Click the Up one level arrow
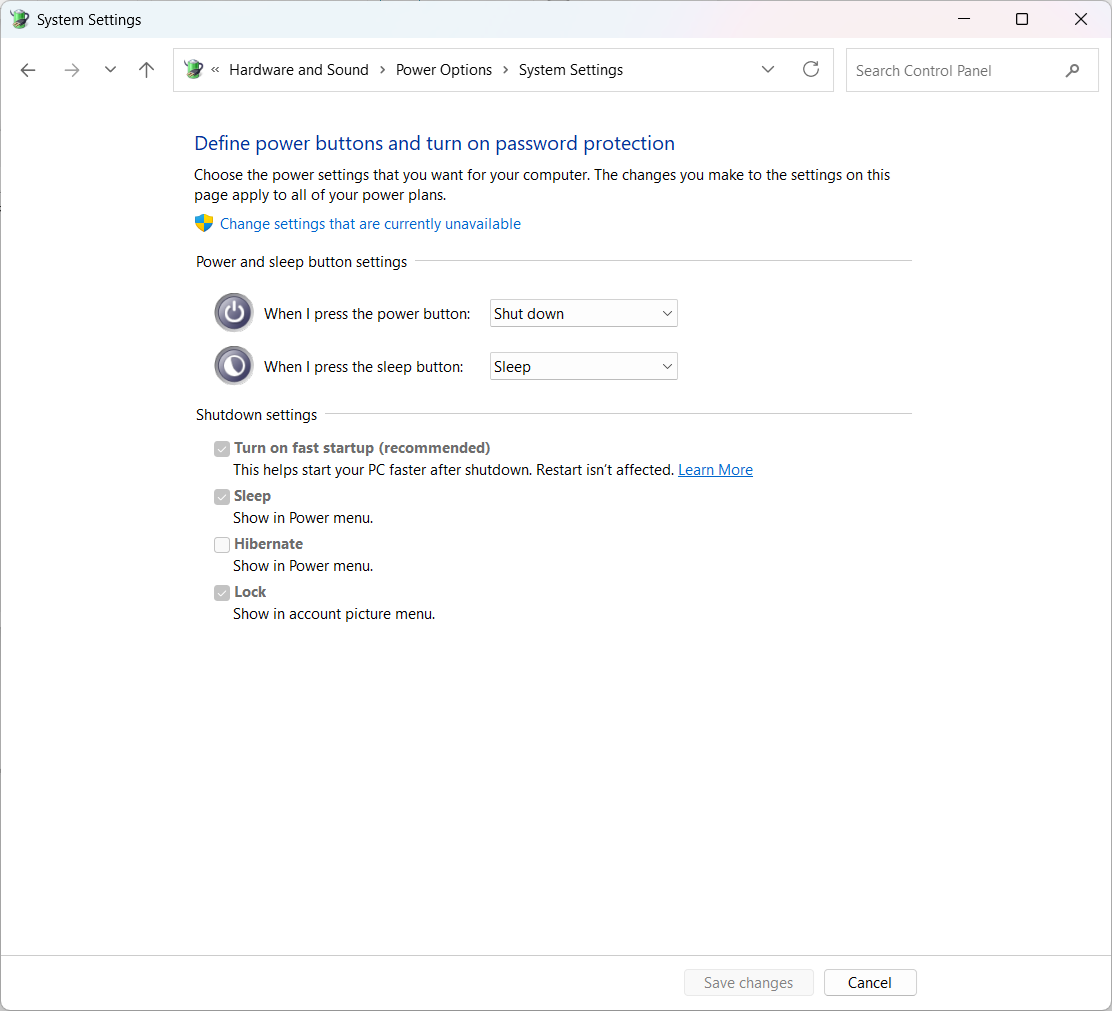Image resolution: width=1112 pixels, height=1011 pixels. coord(147,70)
